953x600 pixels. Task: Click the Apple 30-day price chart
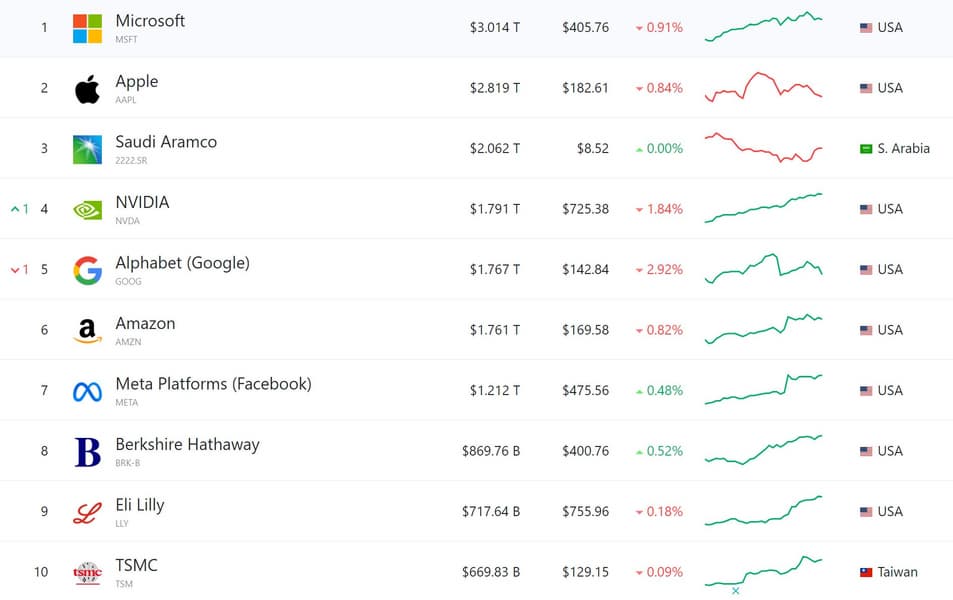tap(763, 87)
